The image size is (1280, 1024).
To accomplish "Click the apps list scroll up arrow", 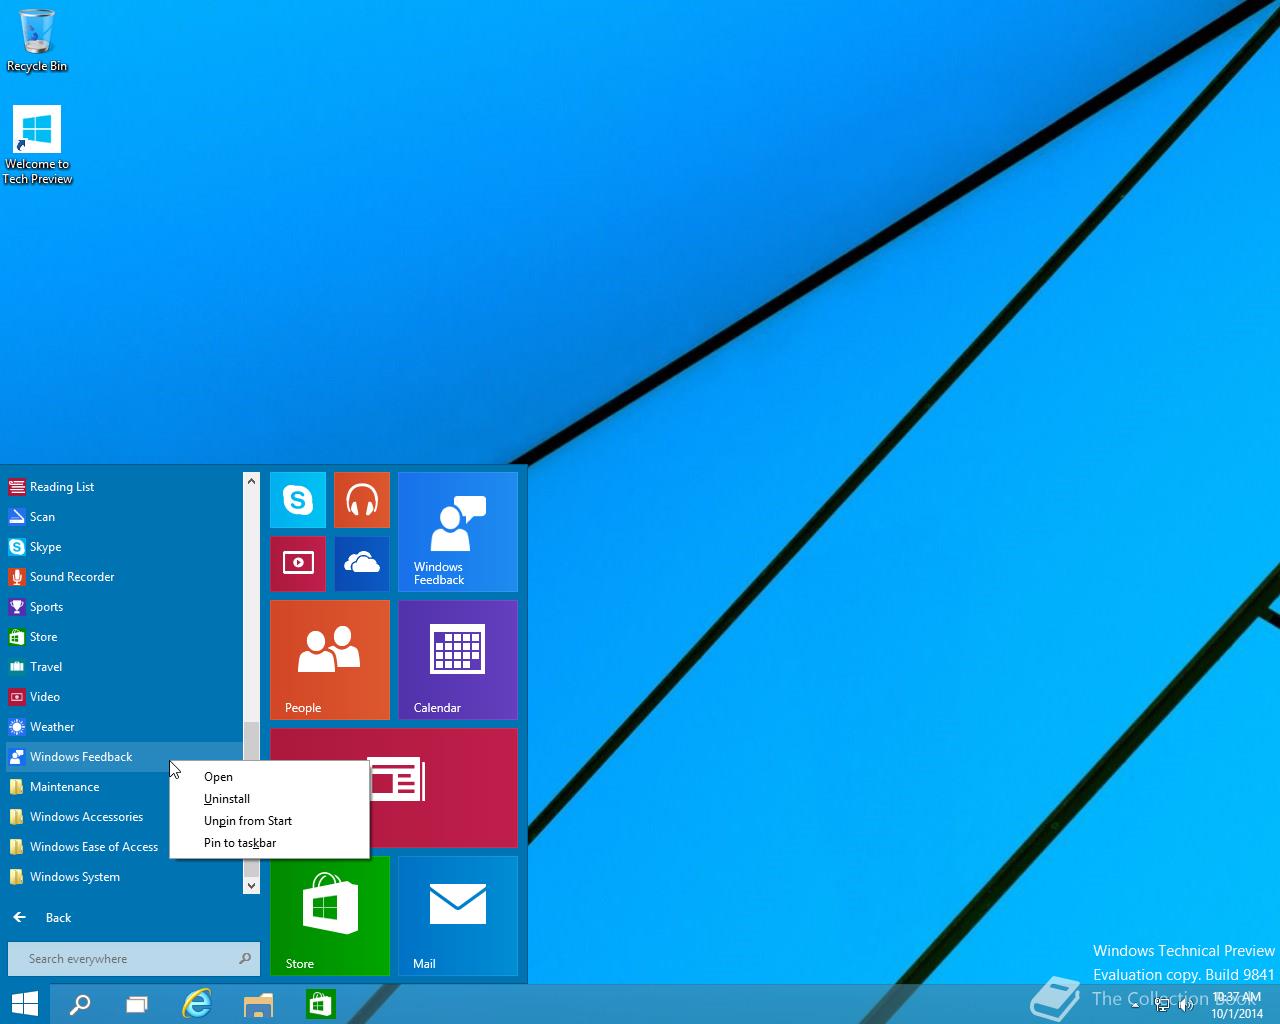I will point(251,481).
